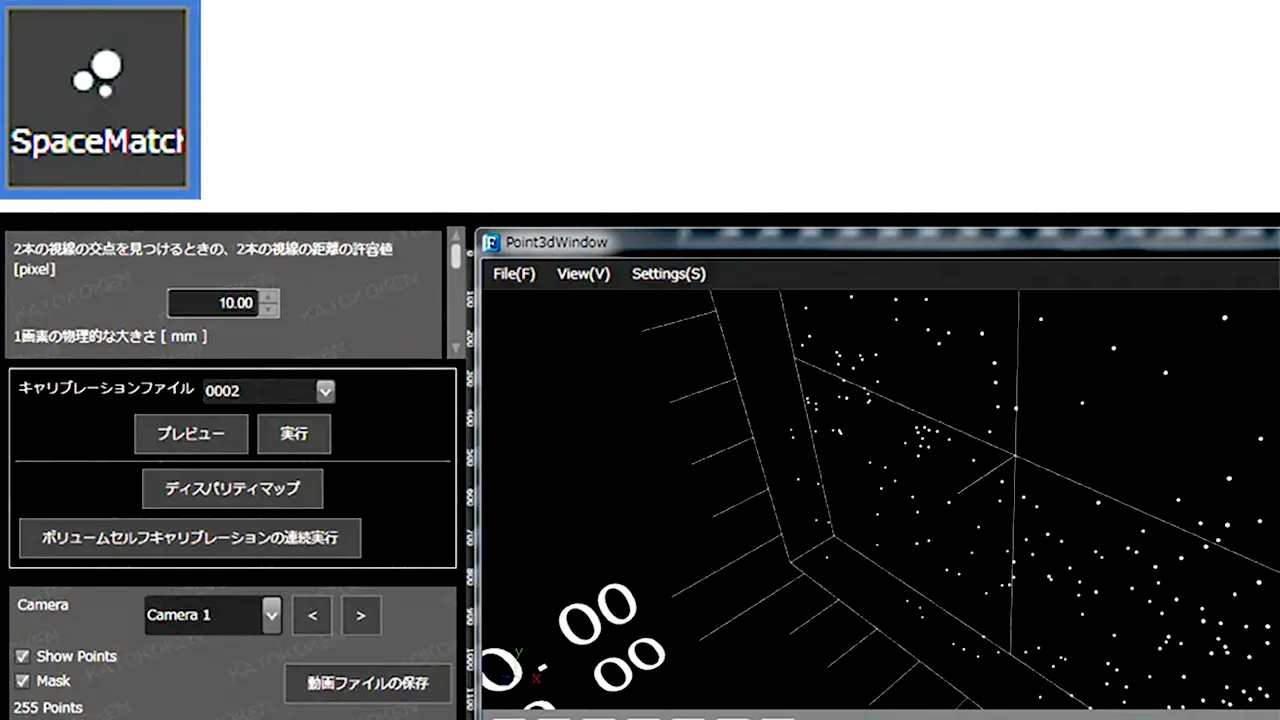Go to next camera with > button
Viewport: 1280px width, 720px height.
point(361,616)
